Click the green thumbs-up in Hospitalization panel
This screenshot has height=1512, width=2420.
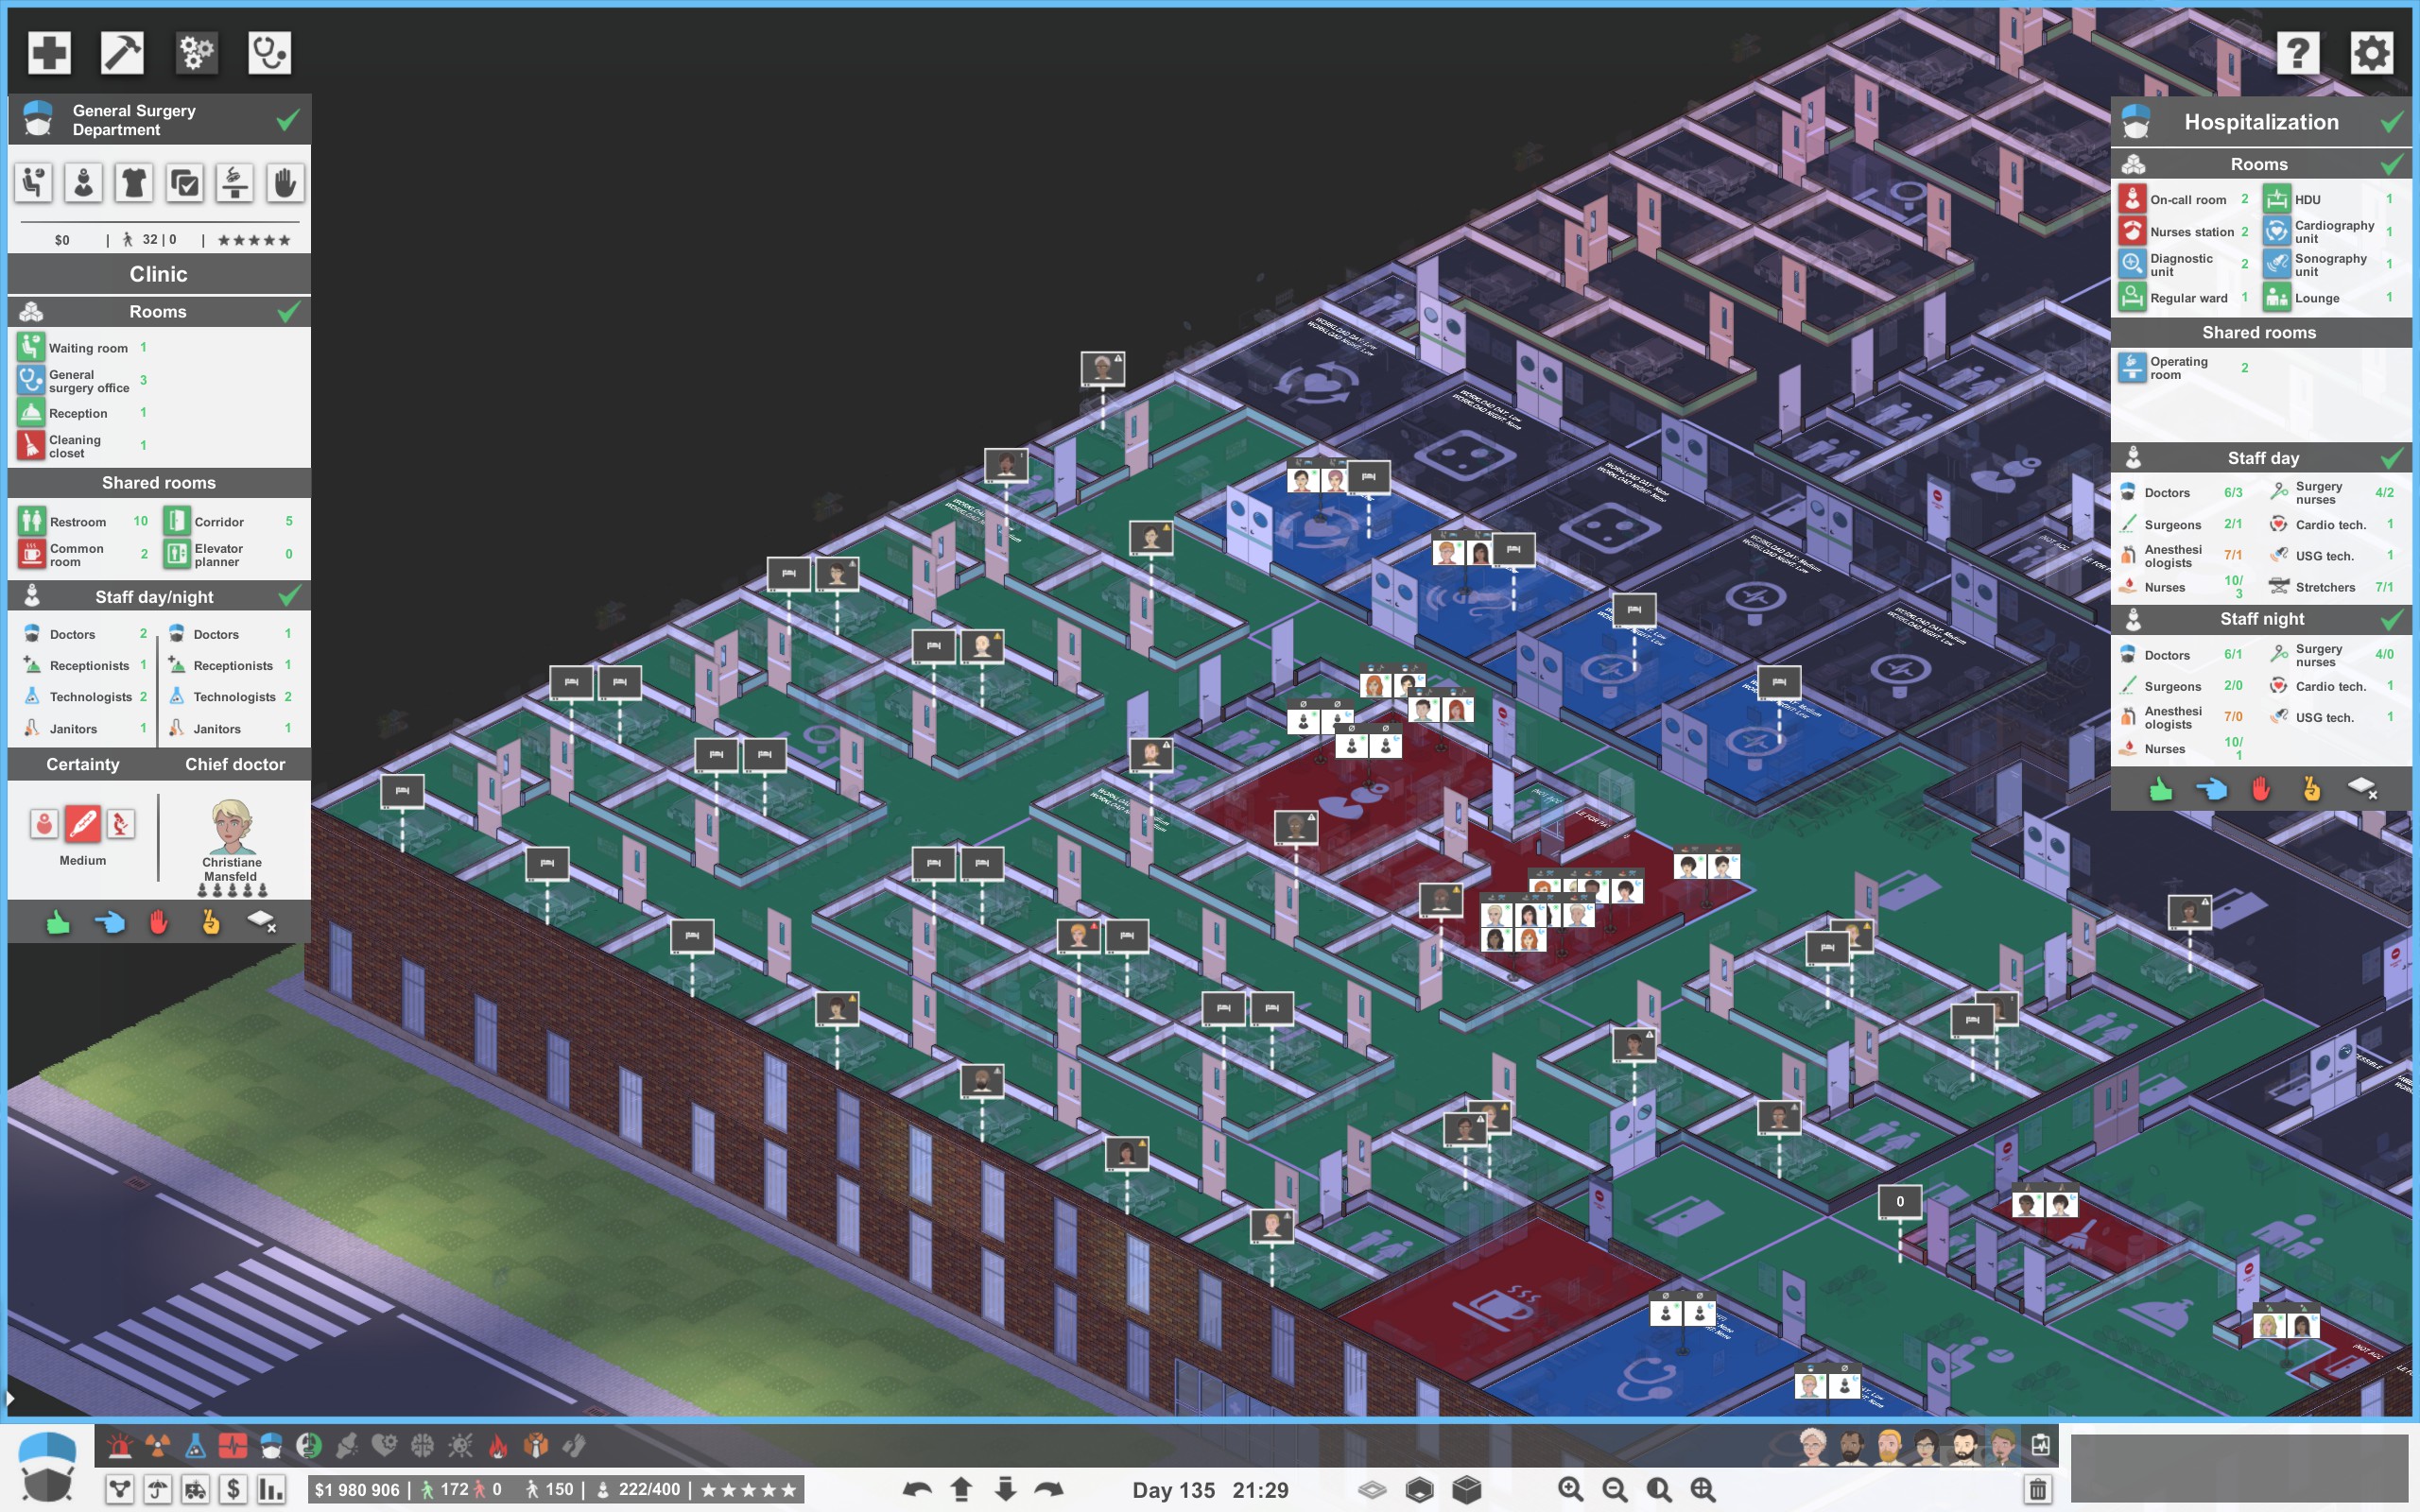(2160, 790)
